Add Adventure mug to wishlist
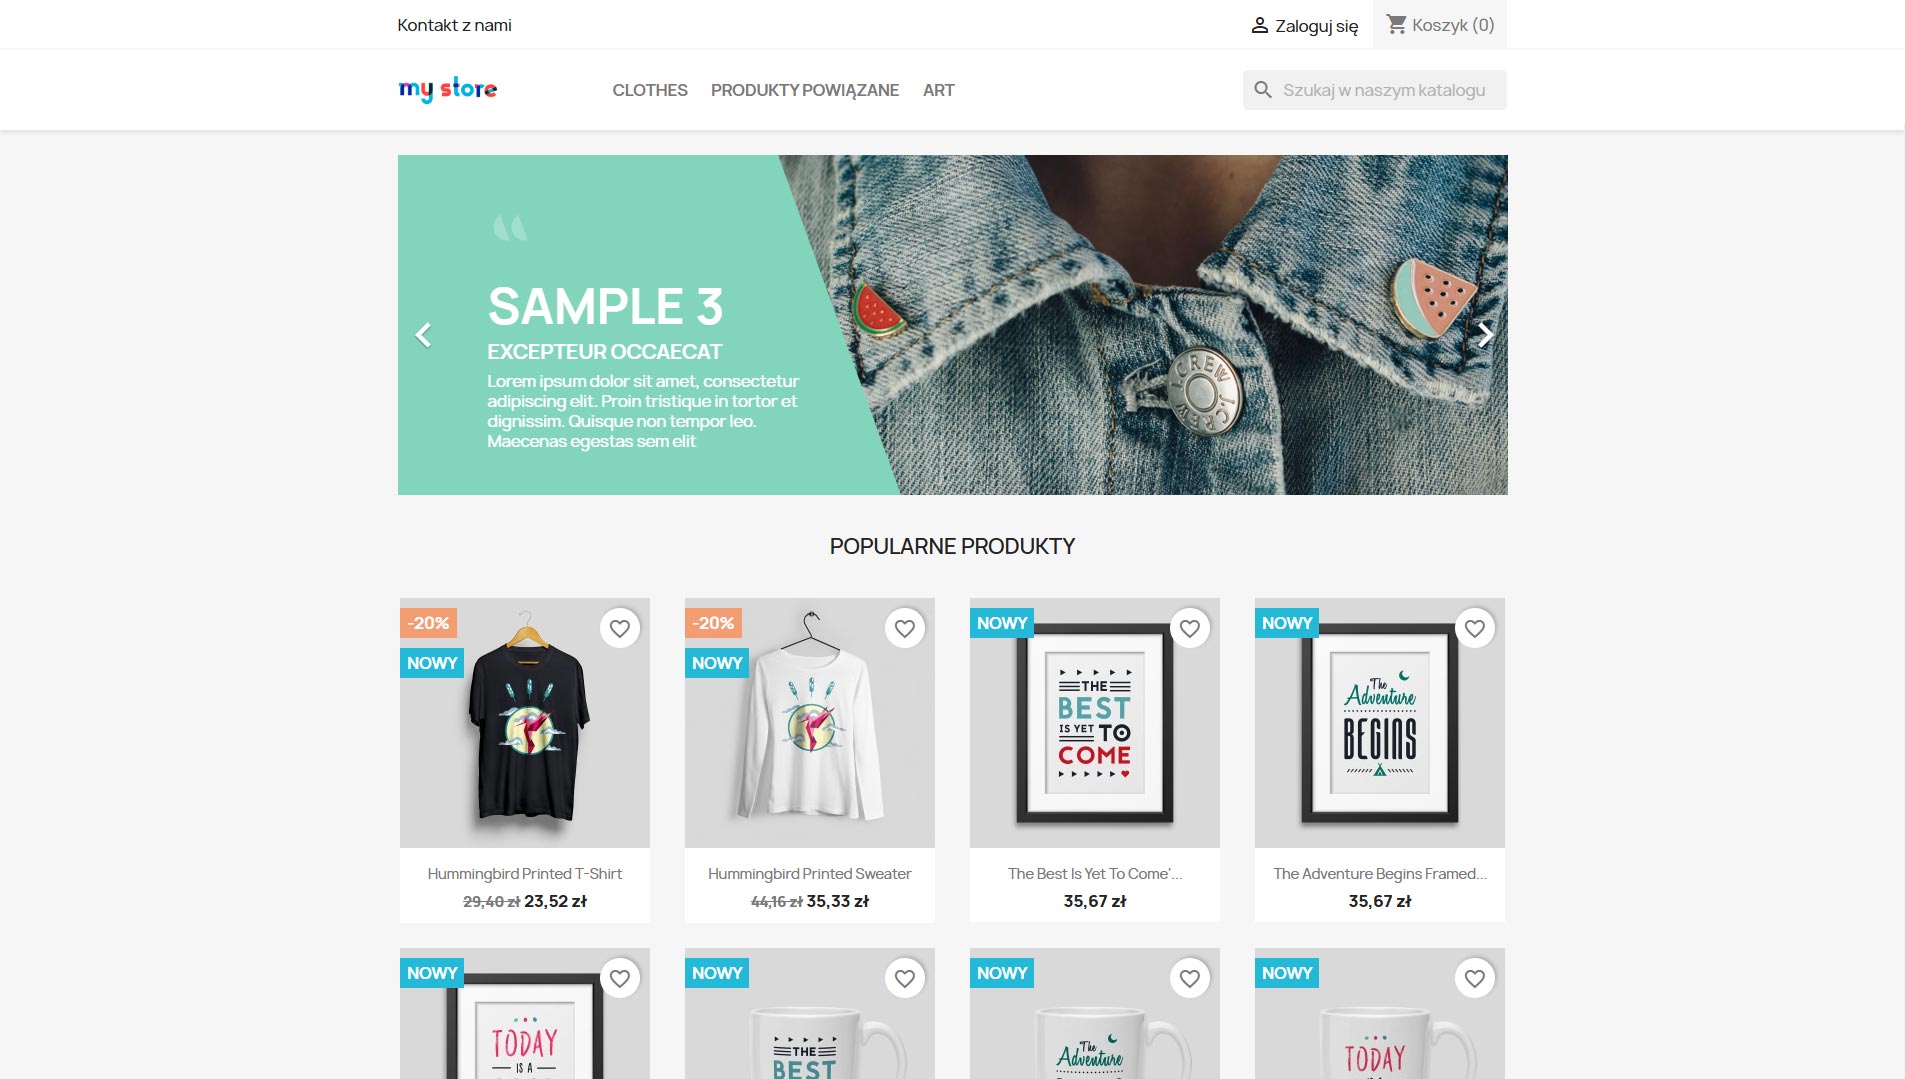Viewport: 1905px width, 1079px height. click(x=1190, y=978)
